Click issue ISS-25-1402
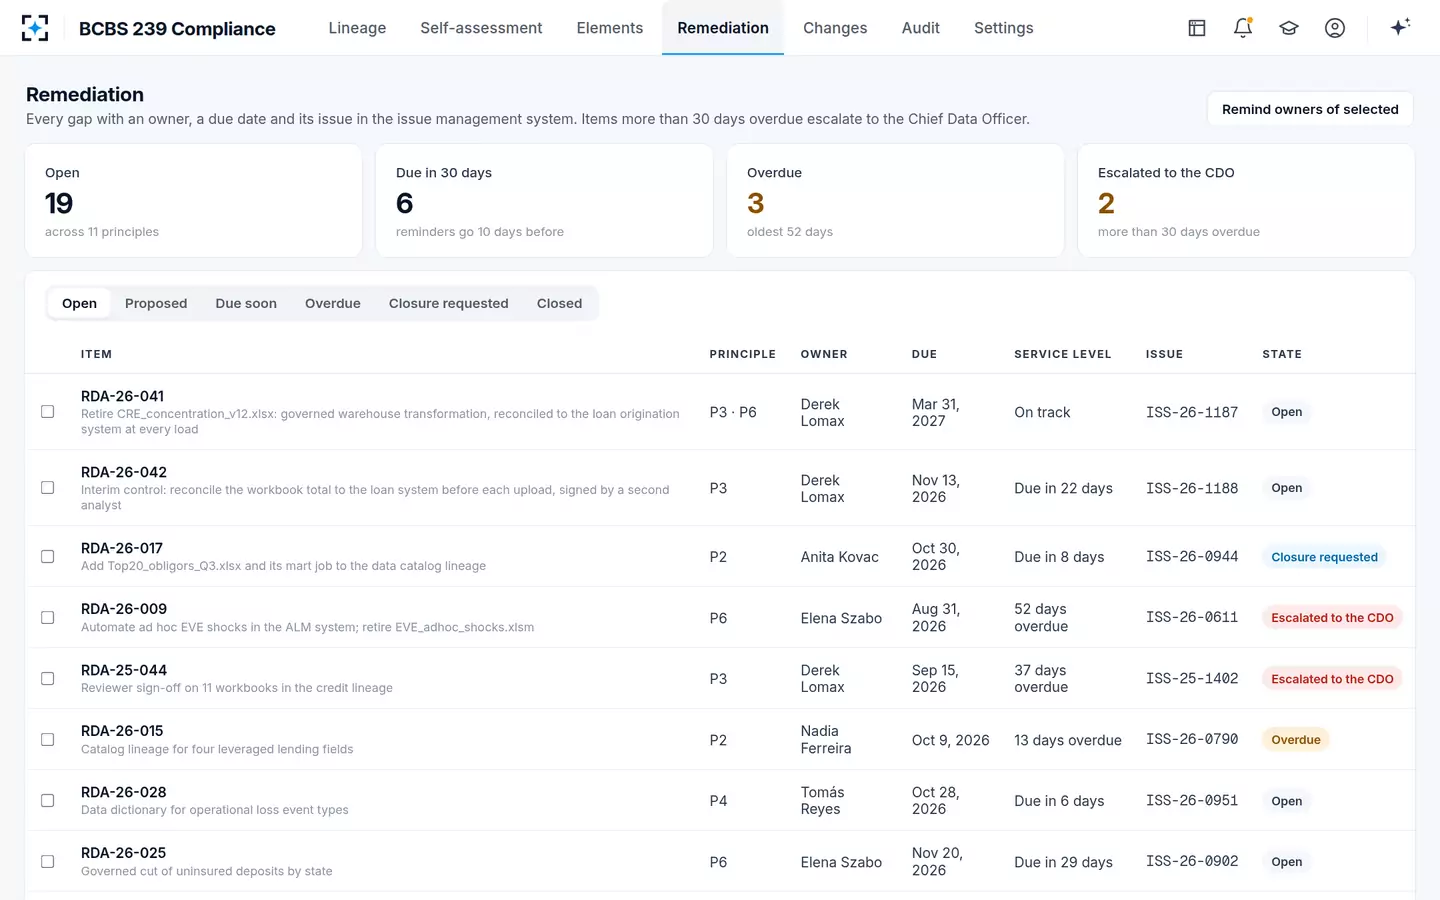Image resolution: width=1440 pixels, height=900 pixels. point(1192,678)
